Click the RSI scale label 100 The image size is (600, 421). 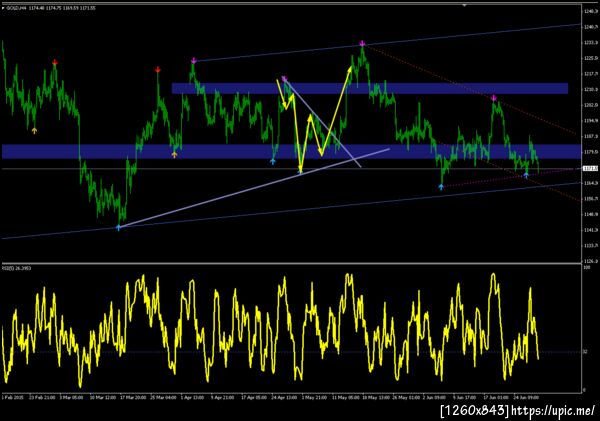click(586, 268)
